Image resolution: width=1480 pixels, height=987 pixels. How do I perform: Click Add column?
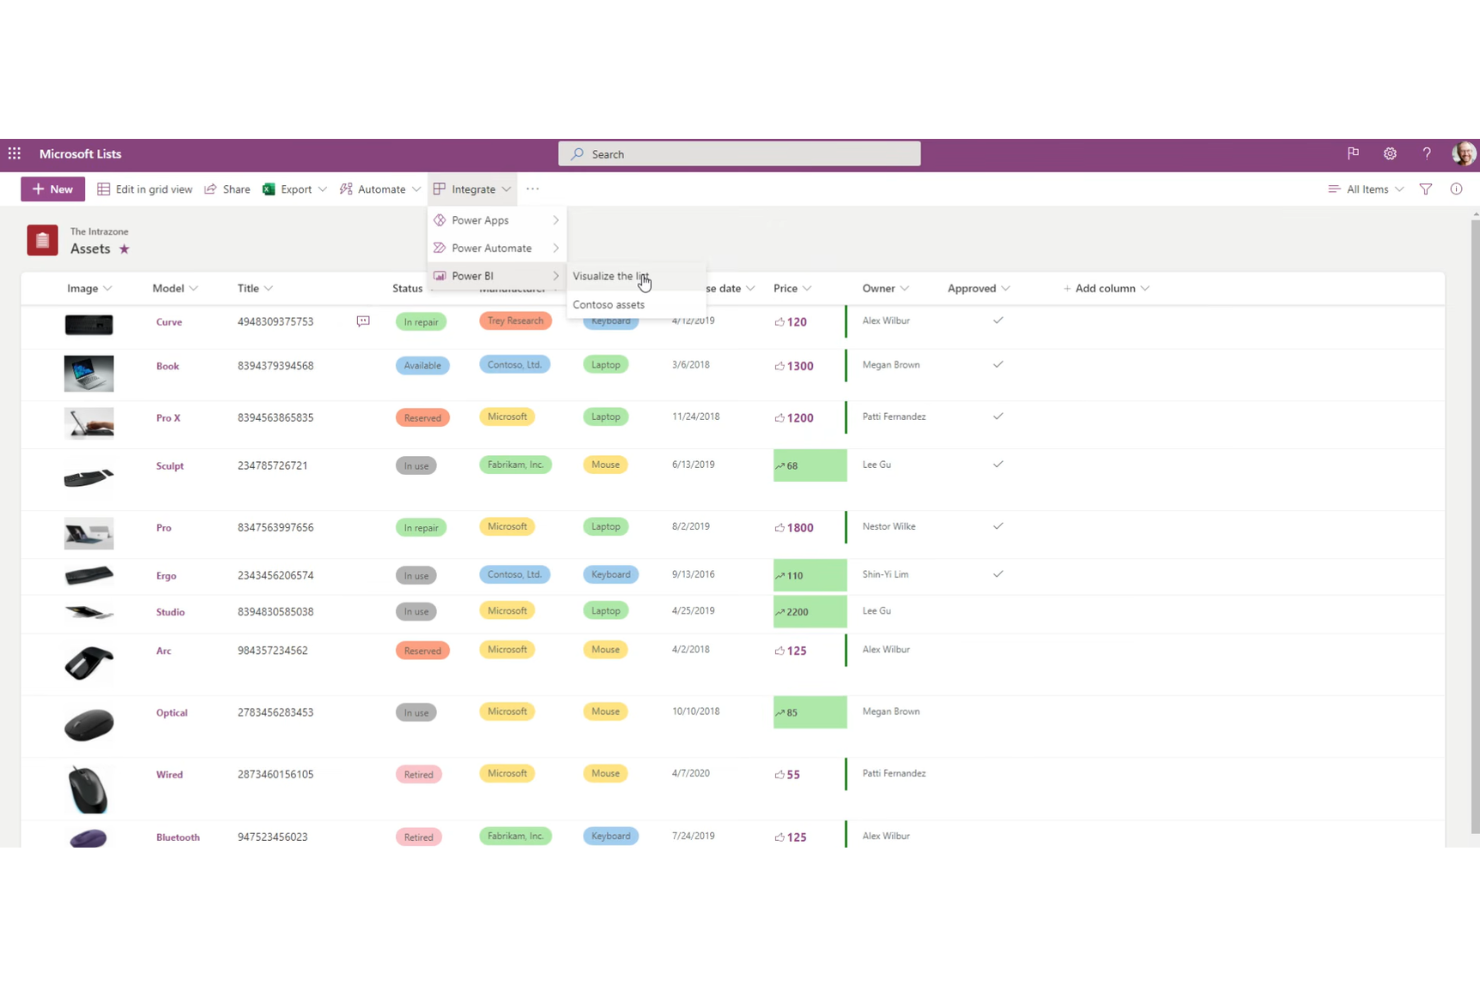1106,288
